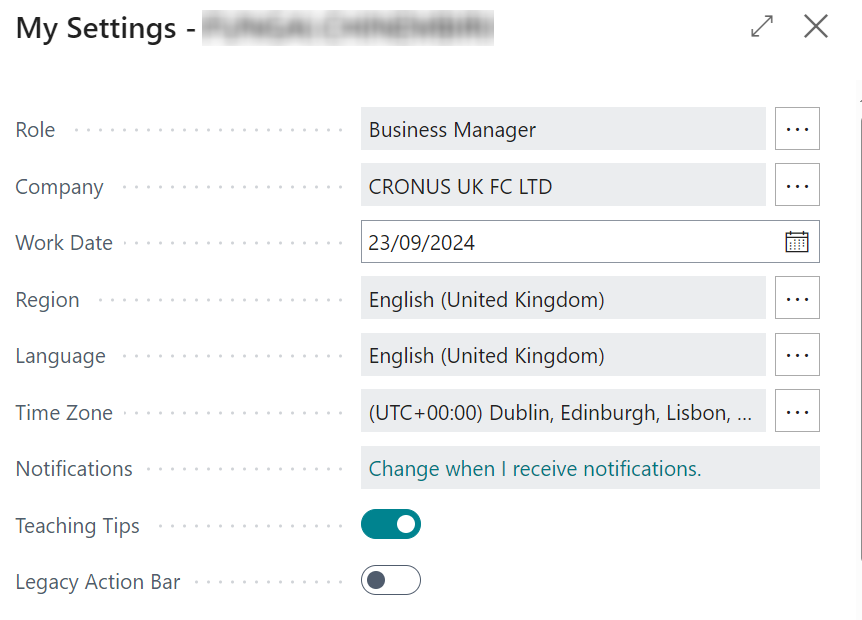The image size is (862, 620).
Task: Open the Work Date calendar picker
Action: click(797, 242)
